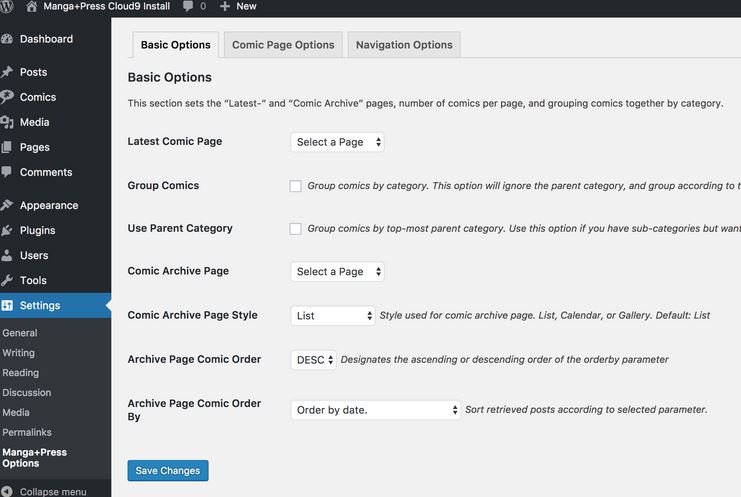The width and height of the screenshot is (741, 497).
Task: Open the Order by date dropdown
Action: (x=376, y=410)
